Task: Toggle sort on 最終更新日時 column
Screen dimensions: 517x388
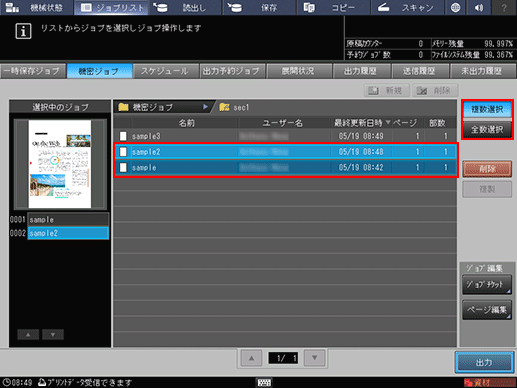Action: click(x=361, y=123)
